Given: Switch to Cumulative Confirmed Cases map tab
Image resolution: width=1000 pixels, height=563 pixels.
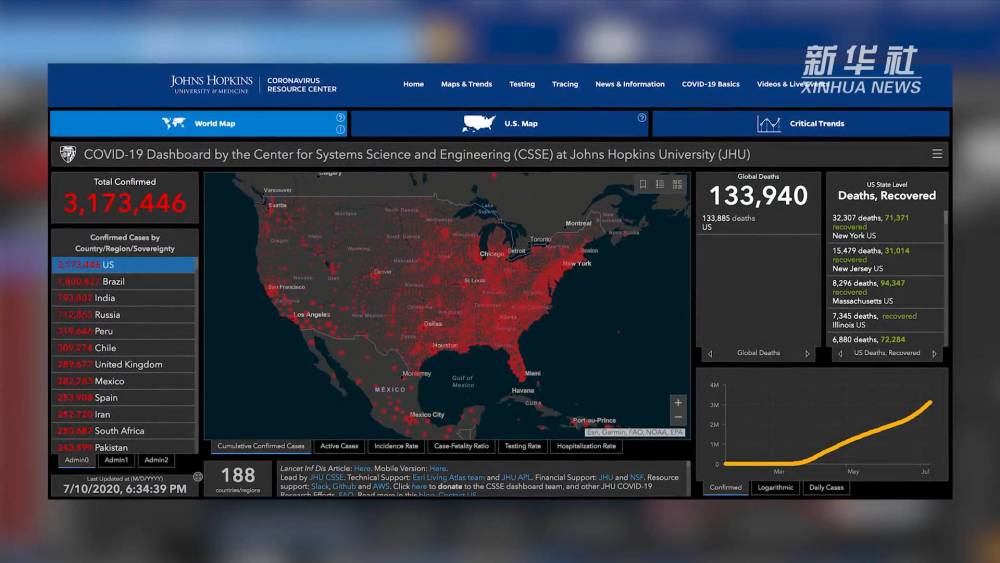Looking at the screenshot, I should pyautogui.click(x=261, y=446).
